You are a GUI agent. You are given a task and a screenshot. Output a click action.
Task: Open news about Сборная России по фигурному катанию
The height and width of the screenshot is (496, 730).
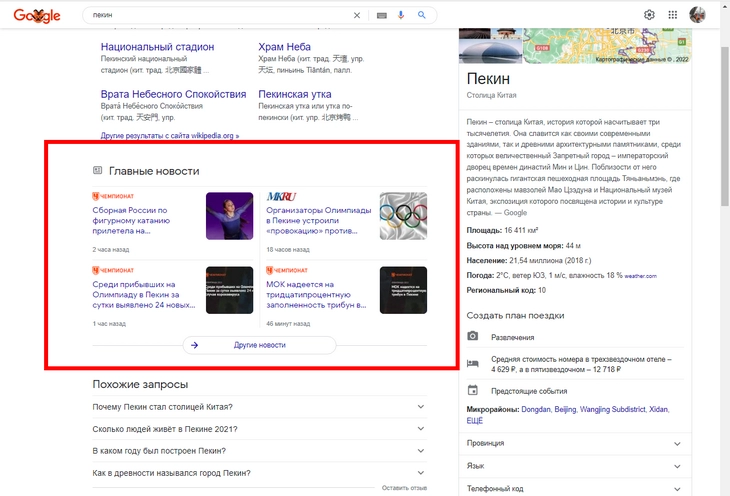[x=131, y=220]
